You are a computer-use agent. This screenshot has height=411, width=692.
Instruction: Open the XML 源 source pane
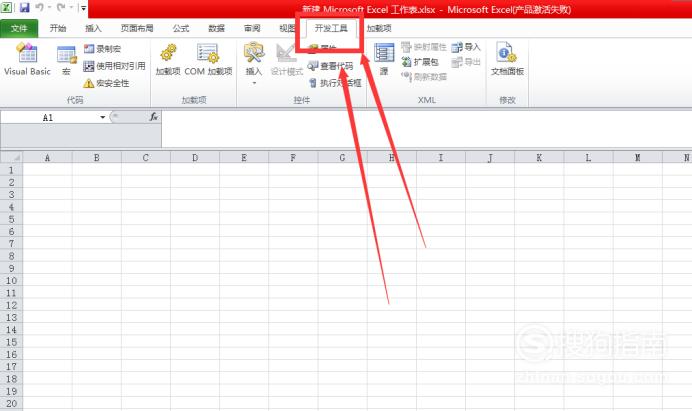[x=384, y=60]
